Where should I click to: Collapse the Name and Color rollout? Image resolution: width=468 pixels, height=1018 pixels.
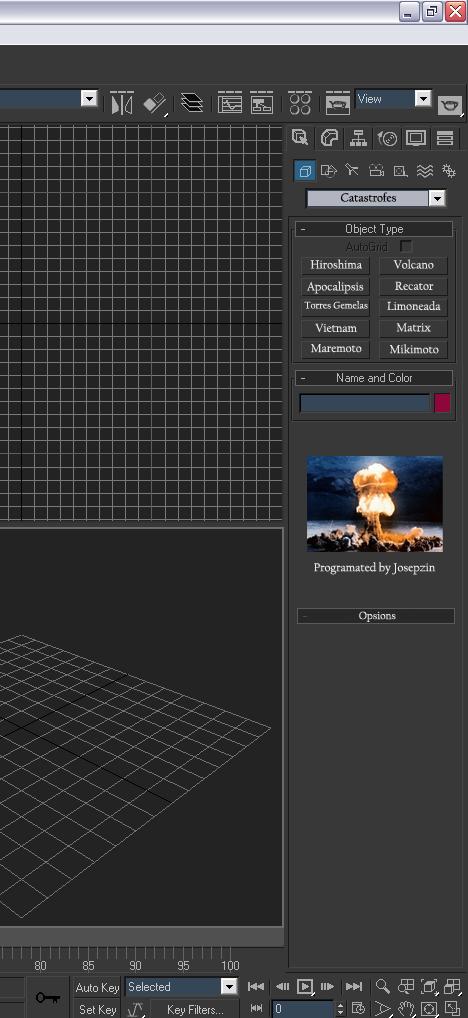pos(374,378)
